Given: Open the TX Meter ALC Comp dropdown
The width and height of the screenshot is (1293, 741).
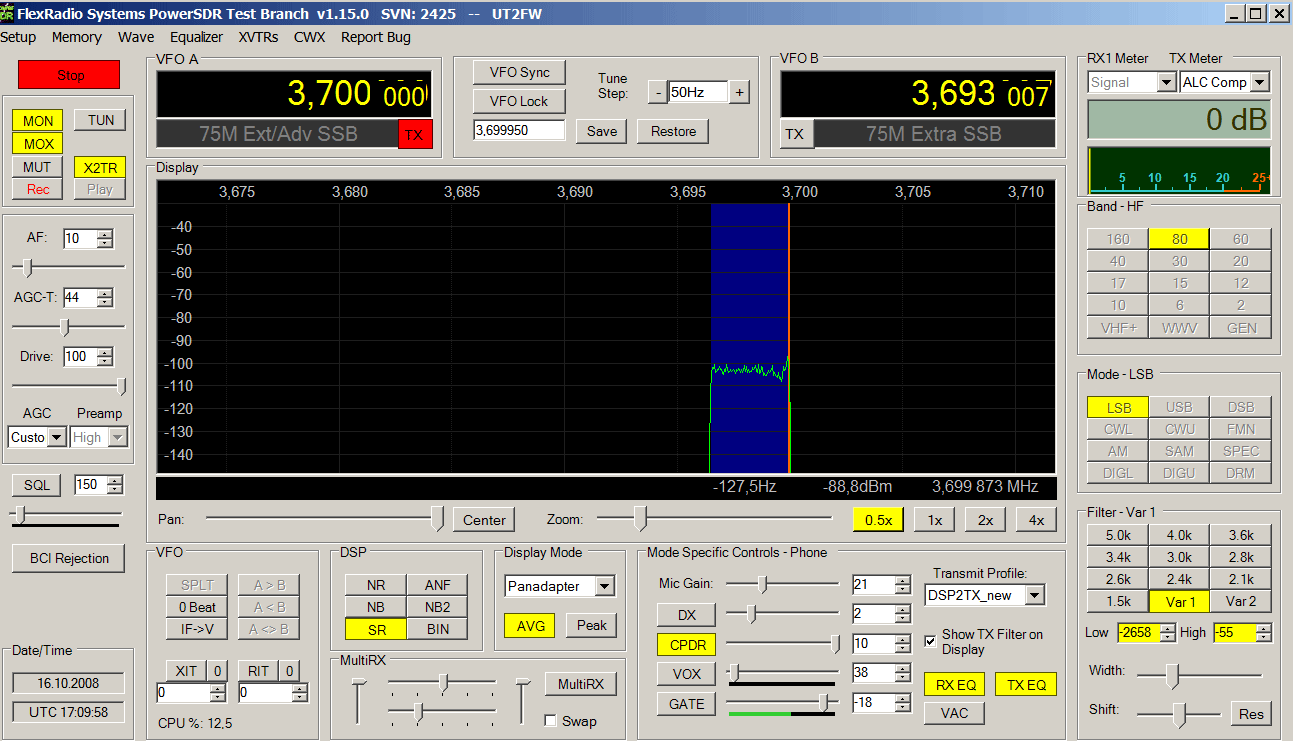Looking at the screenshot, I should 1259,82.
